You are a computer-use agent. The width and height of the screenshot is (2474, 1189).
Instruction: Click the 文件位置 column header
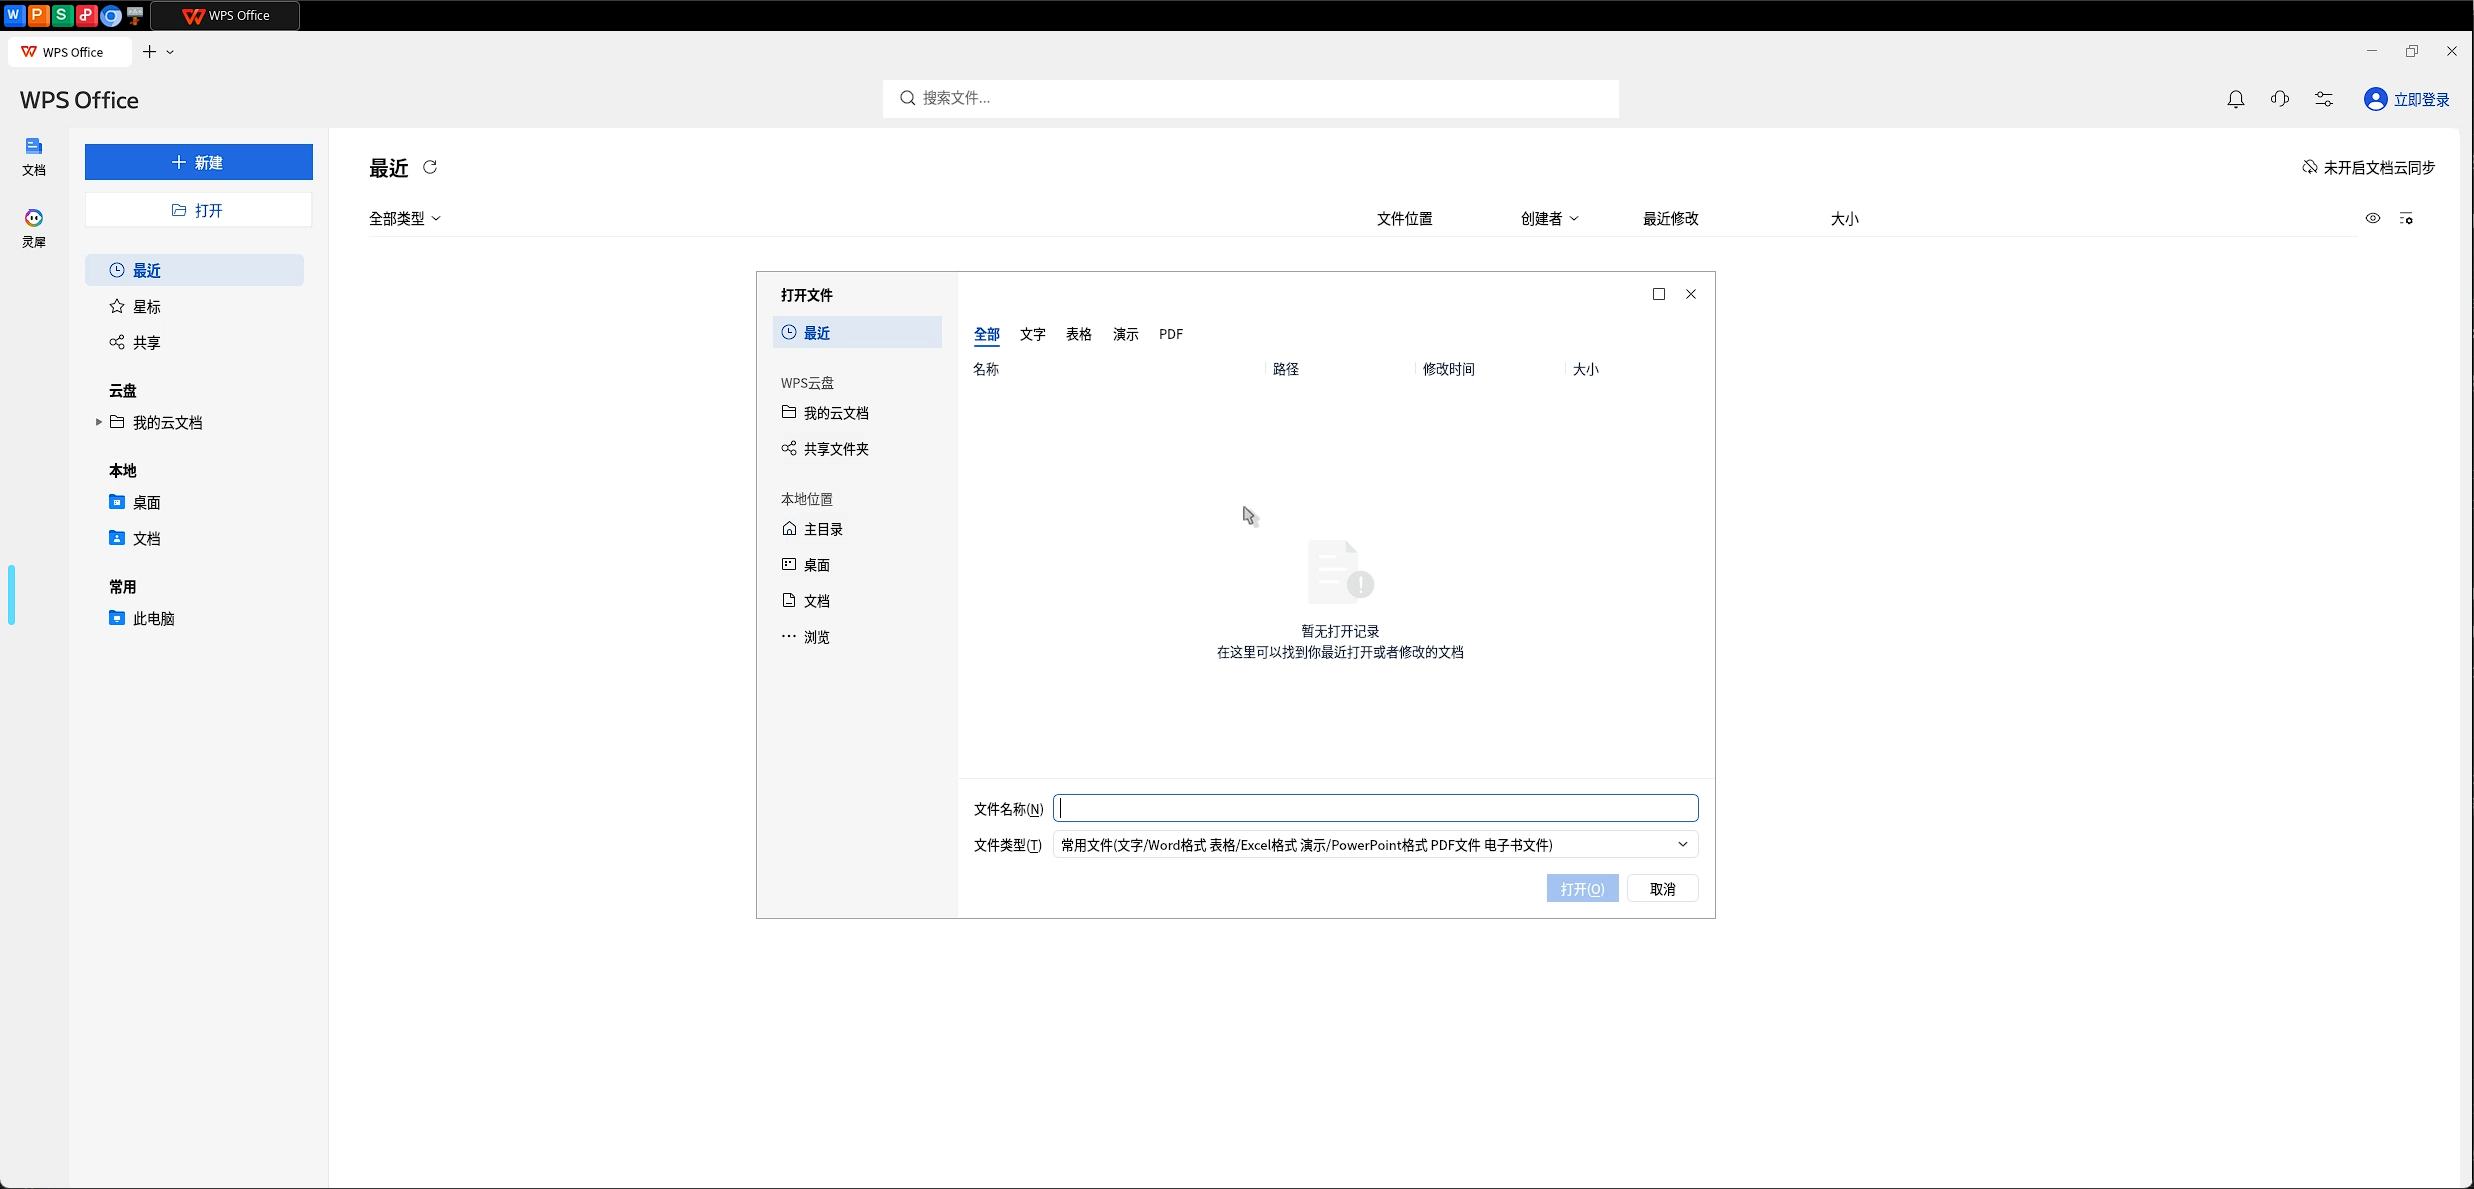(1404, 218)
